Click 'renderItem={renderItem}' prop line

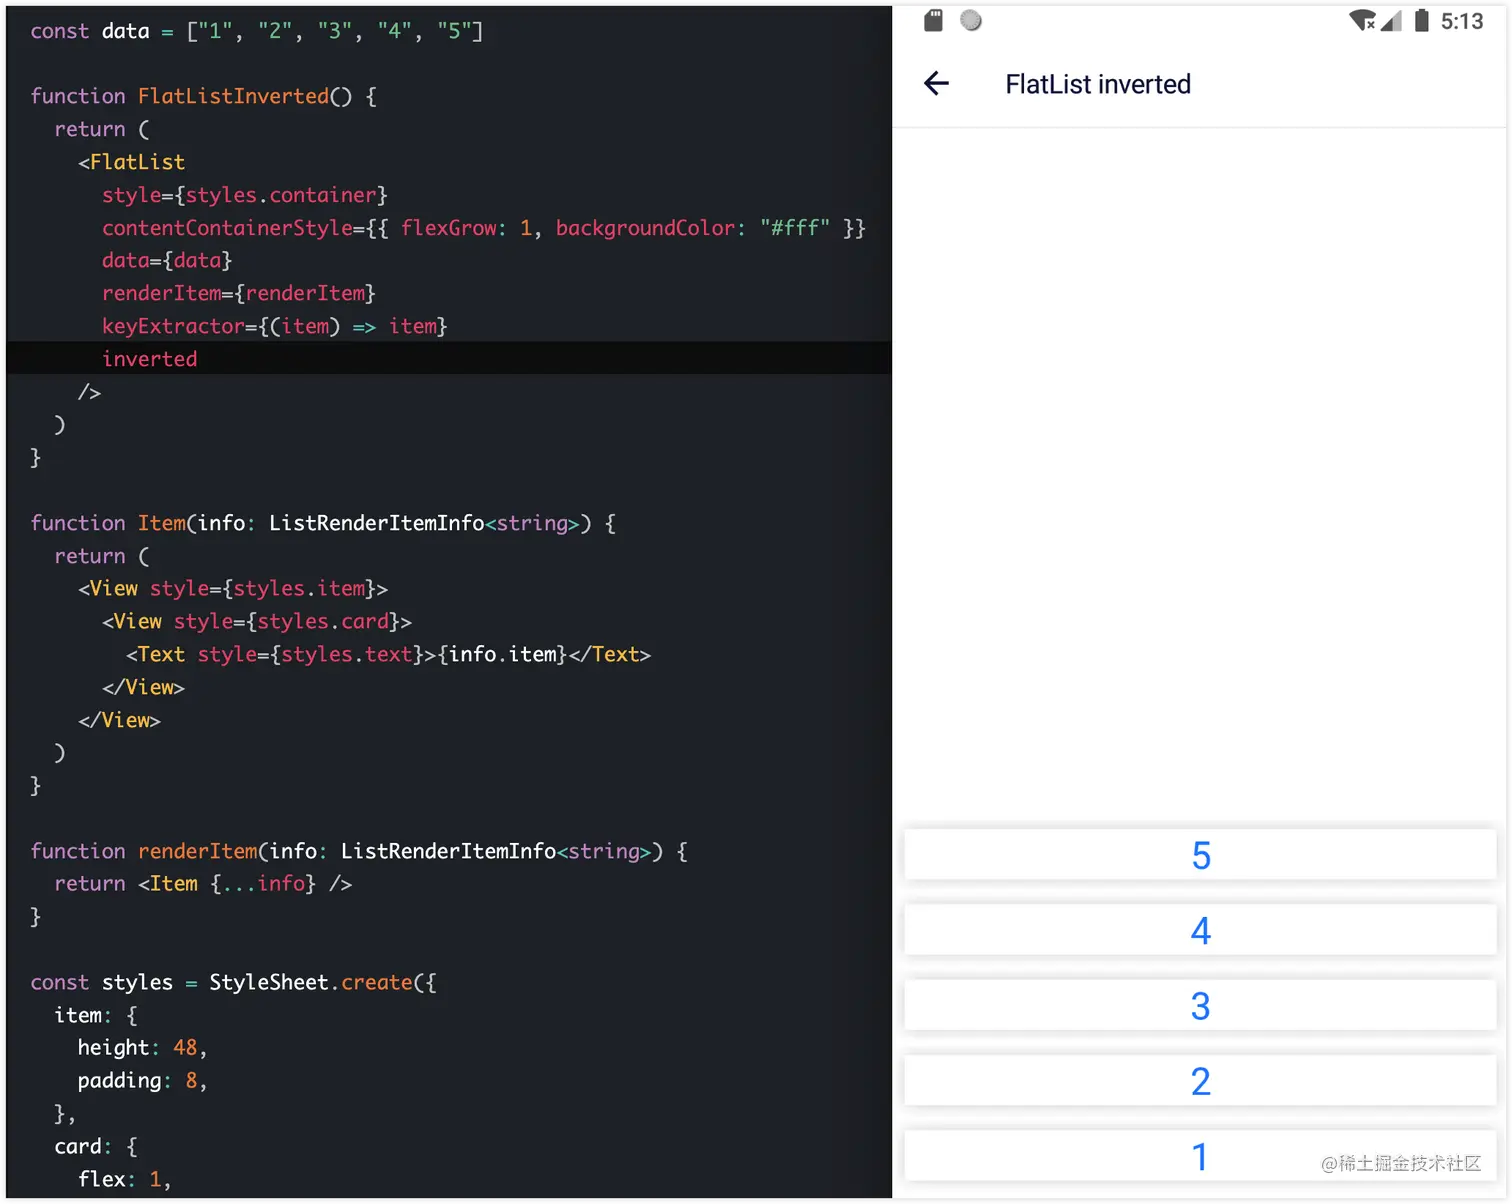tap(239, 294)
